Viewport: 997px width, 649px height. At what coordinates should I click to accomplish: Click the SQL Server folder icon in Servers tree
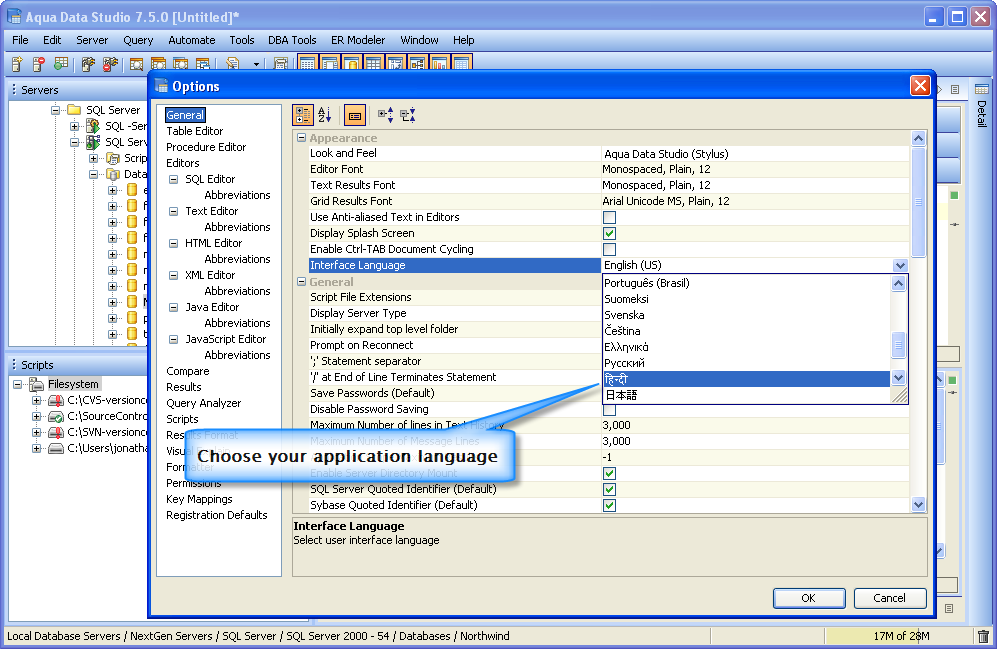74,110
